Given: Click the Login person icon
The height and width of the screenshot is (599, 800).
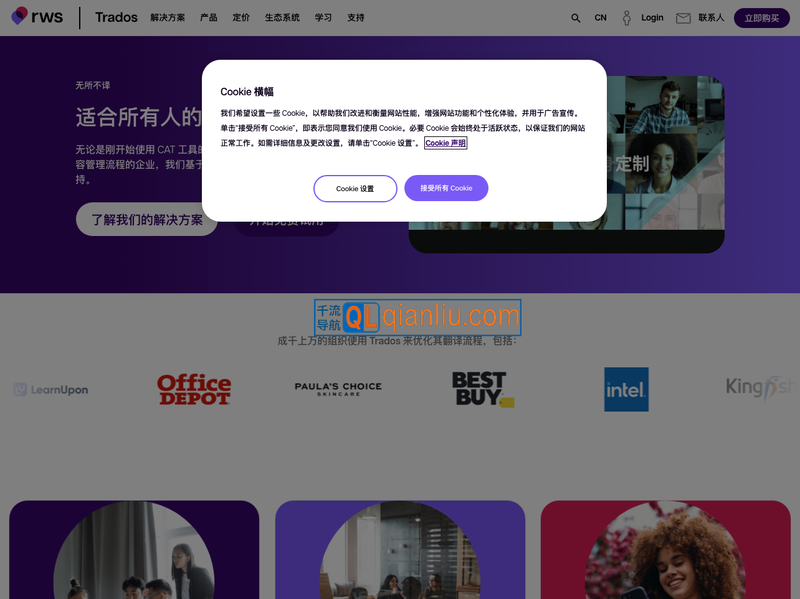Looking at the screenshot, I should pyautogui.click(x=626, y=17).
